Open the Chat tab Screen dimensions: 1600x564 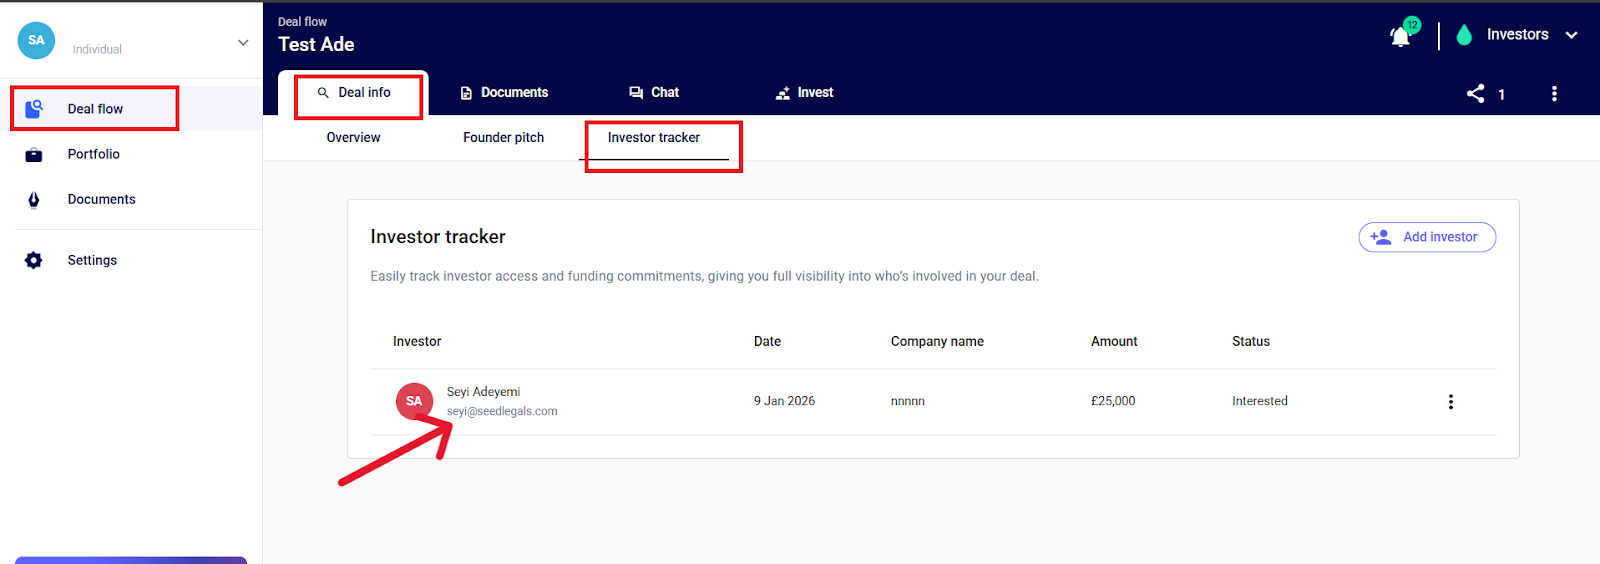coord(654,93)
